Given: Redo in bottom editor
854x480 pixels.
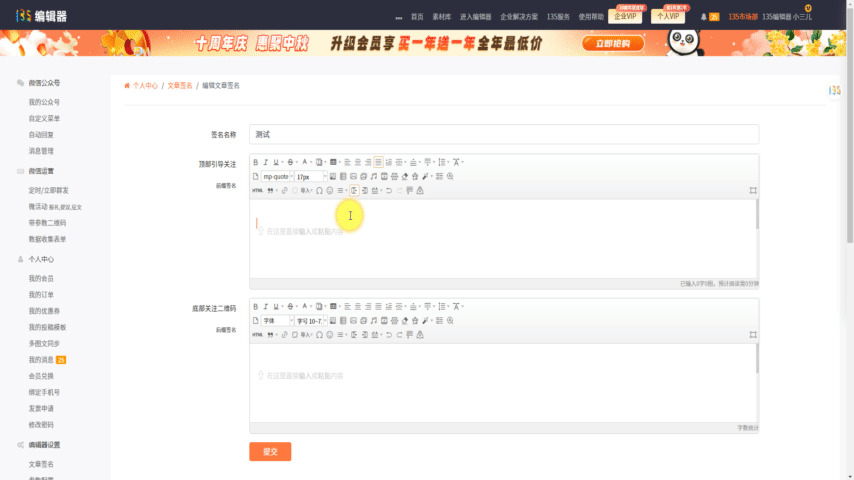Looking at the screenshot, I should point(399,335).
